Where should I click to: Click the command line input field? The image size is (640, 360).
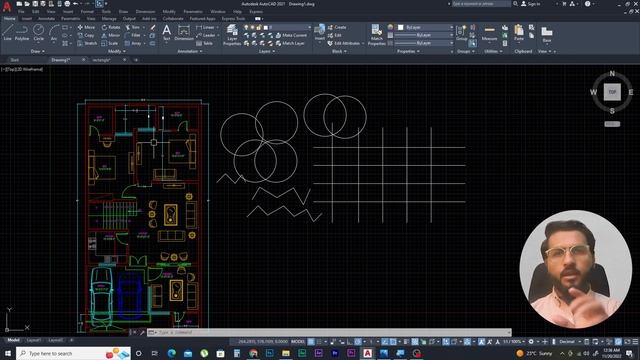pos(329,333)
